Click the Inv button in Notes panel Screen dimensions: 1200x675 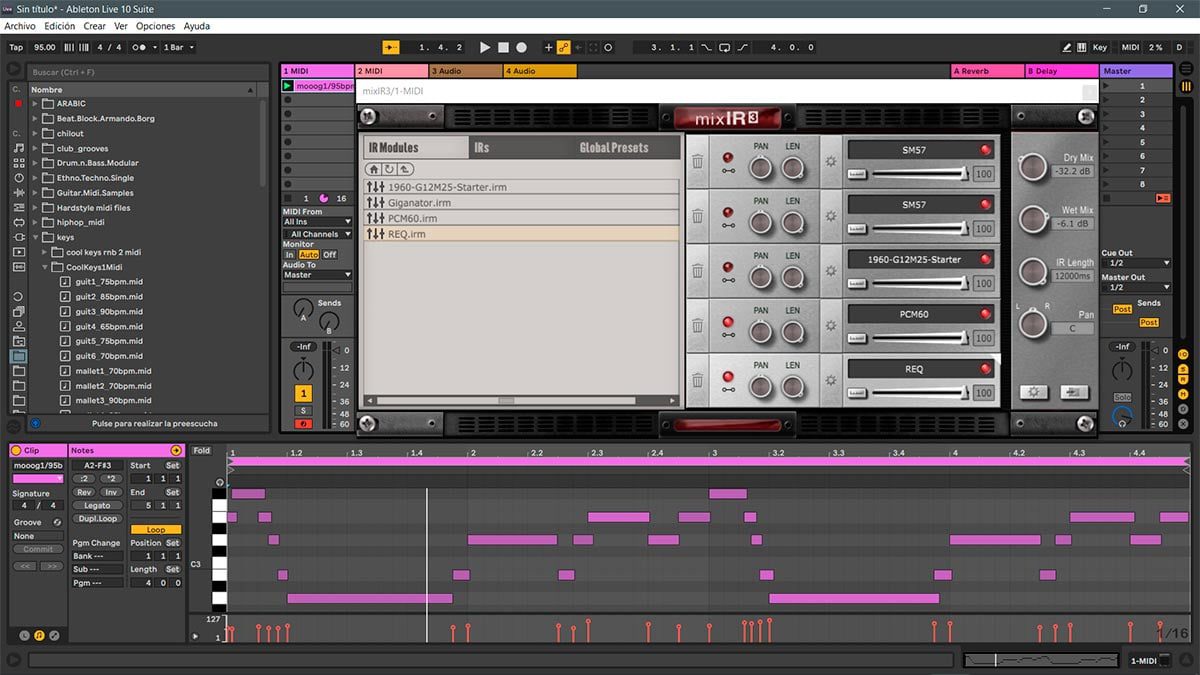[x=110, y=493]
